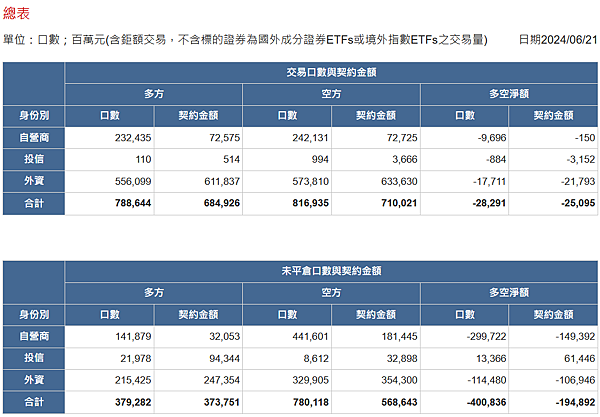Select the cell showing -149,392
Image resolution: width=600 pixels, height=417 pixels.
point(553,337)
